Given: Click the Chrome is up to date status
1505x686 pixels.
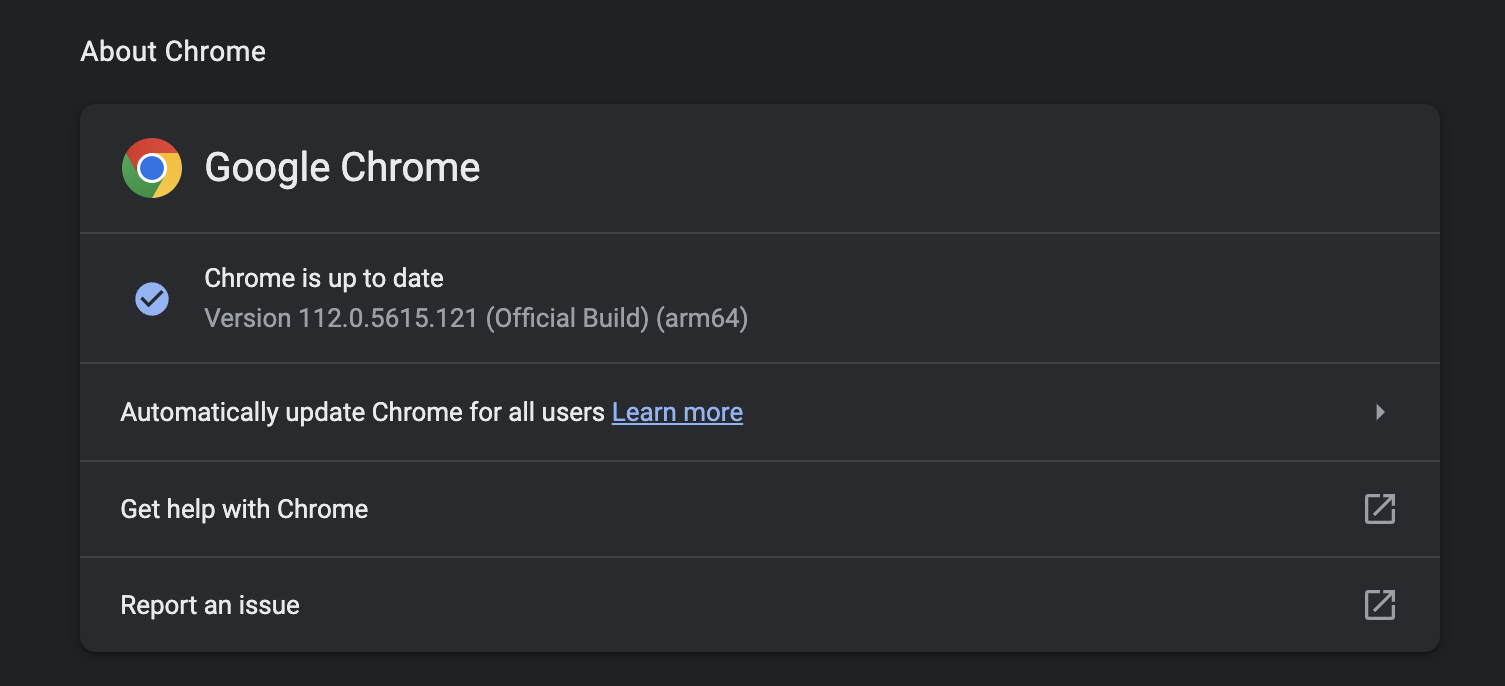Looking at the screenshot, I should click(x=323, y=278).
